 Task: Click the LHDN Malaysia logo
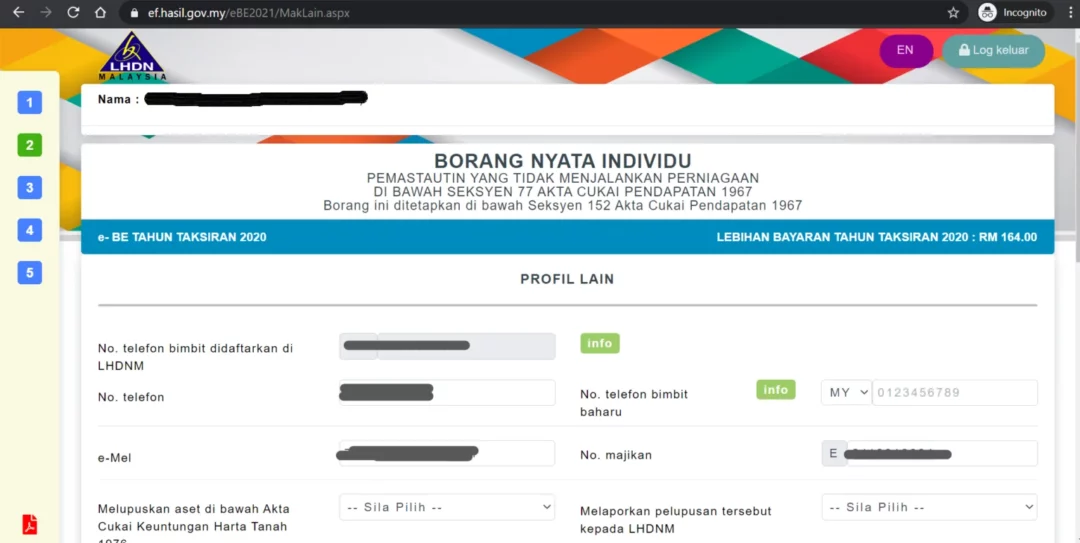(132, 57)
